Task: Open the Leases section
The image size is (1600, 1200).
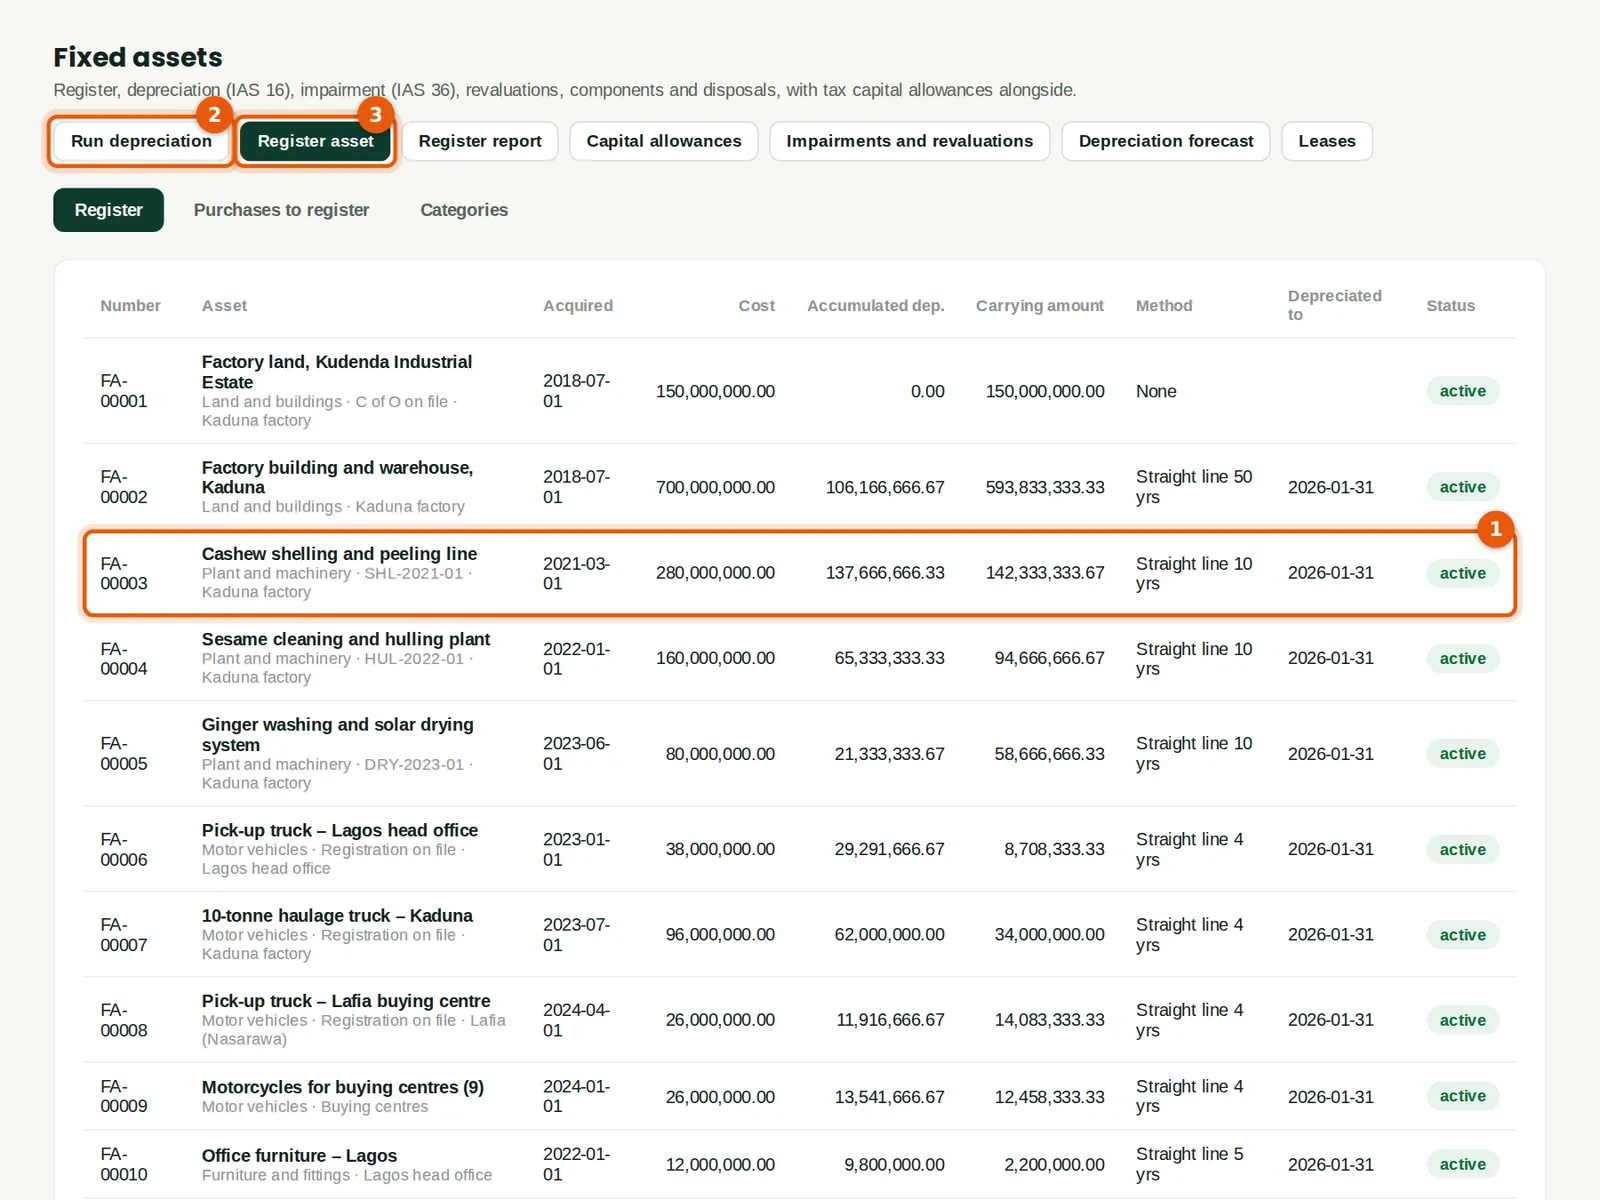Action: pyautogui.click(x=1327, y=141)
